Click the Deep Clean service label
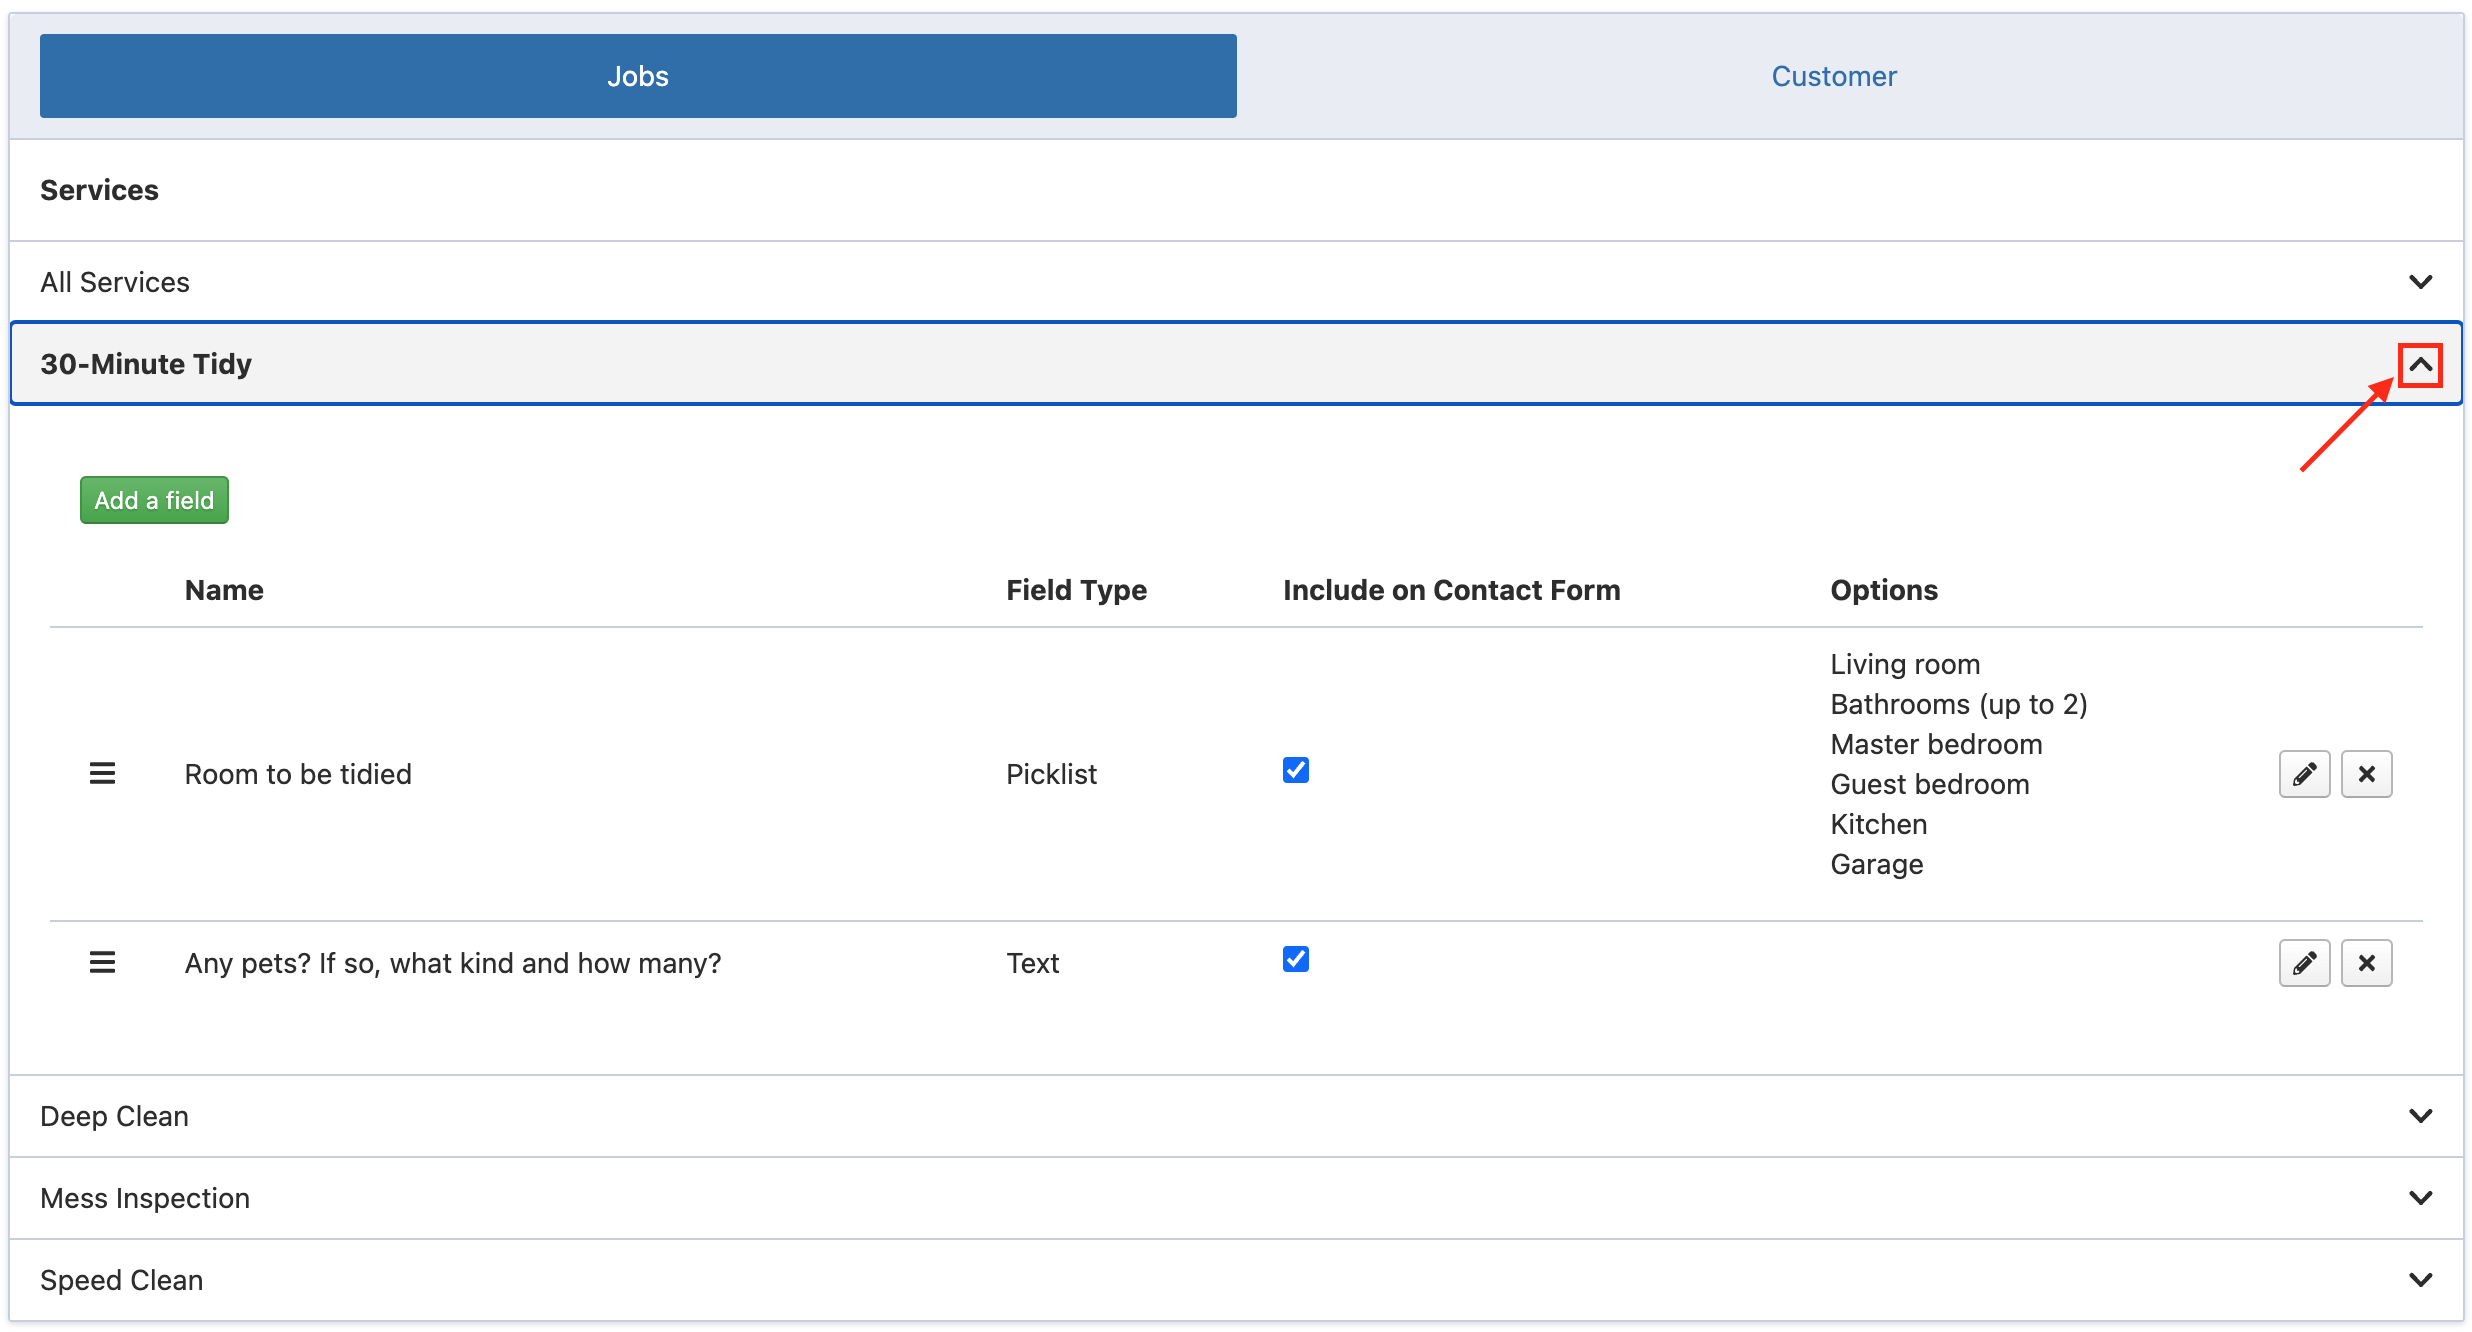2472x1332 pixels. [x=114, y=1116]
